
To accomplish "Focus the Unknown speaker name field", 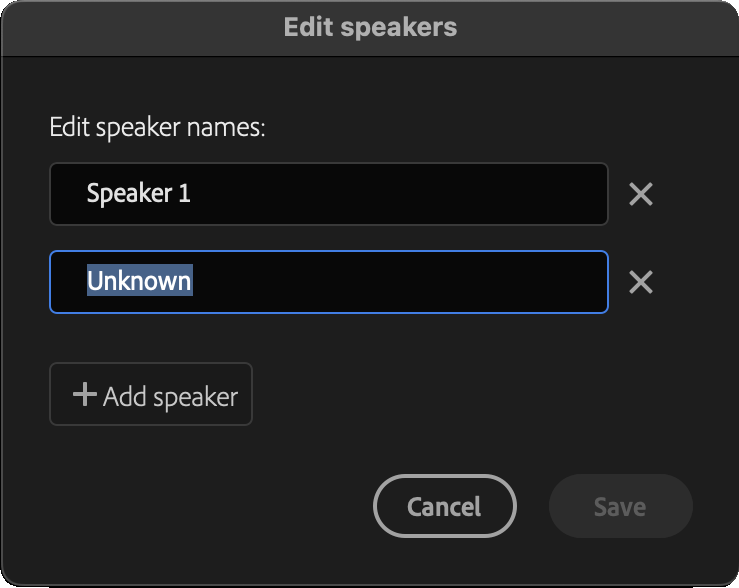I will click(x=329, y=282).
